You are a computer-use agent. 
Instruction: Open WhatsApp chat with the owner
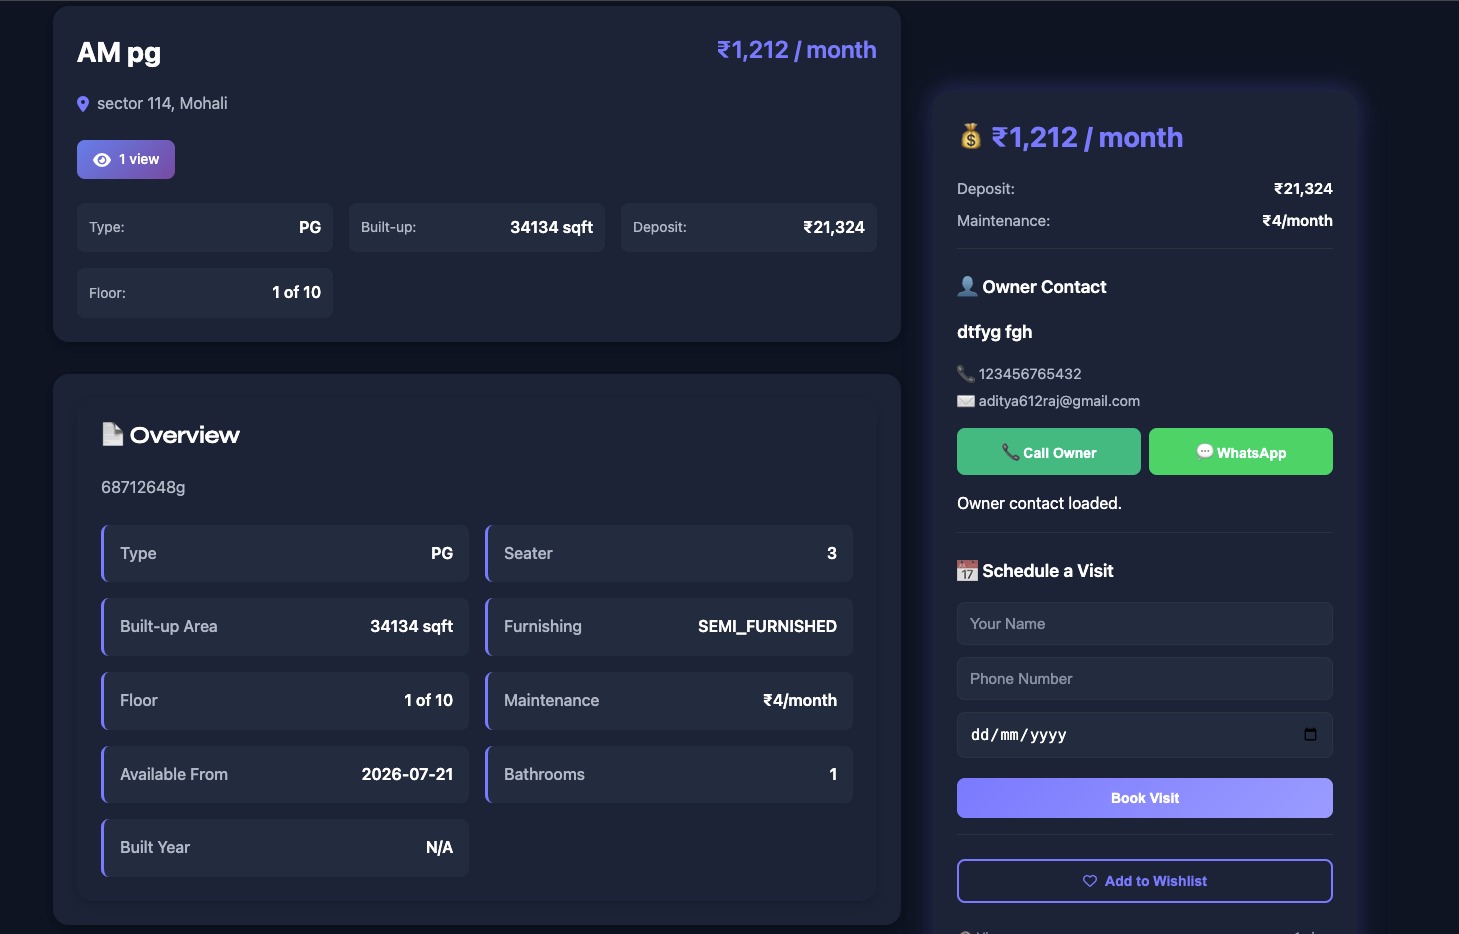click(x=1241, y=452)
